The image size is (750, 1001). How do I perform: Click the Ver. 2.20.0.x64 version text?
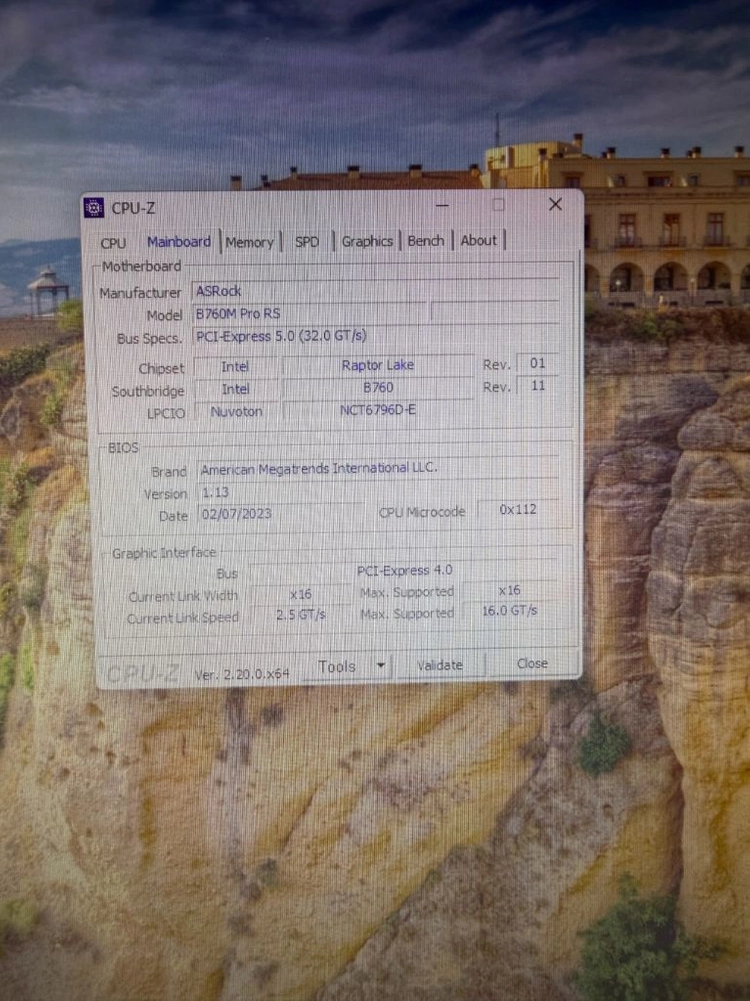point(242,674)
